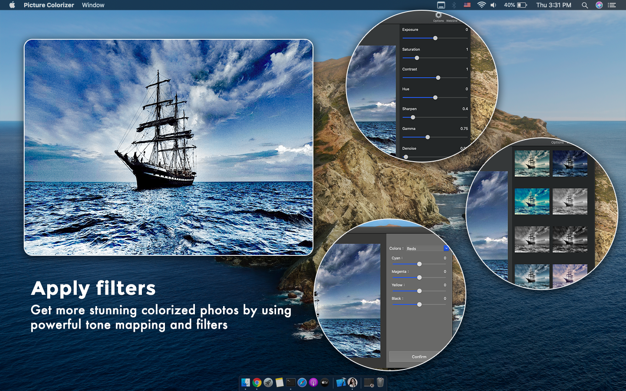Screen dimensions: 626x391
Task: Click the Confirm button
Action: point(419,356)
